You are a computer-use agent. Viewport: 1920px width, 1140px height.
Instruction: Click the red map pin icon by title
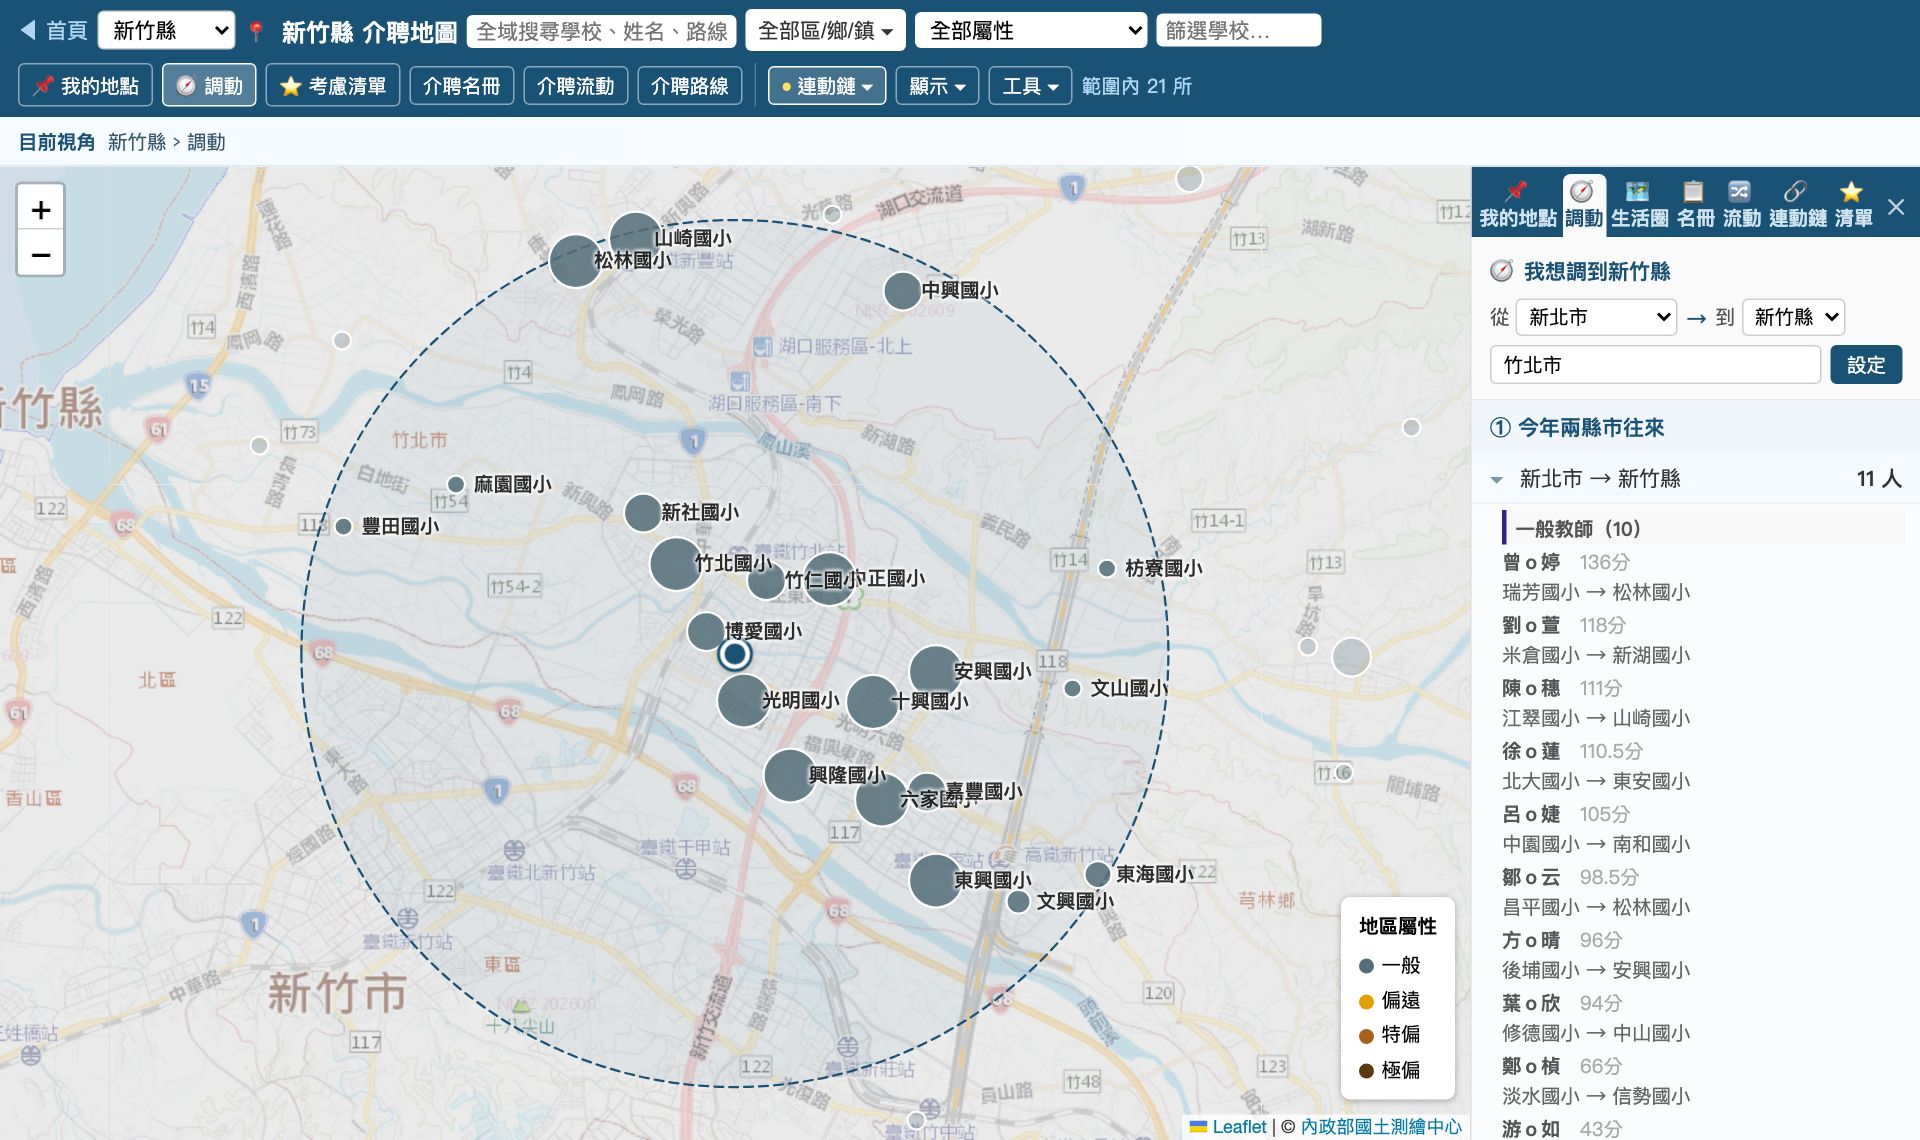[256, 32]
